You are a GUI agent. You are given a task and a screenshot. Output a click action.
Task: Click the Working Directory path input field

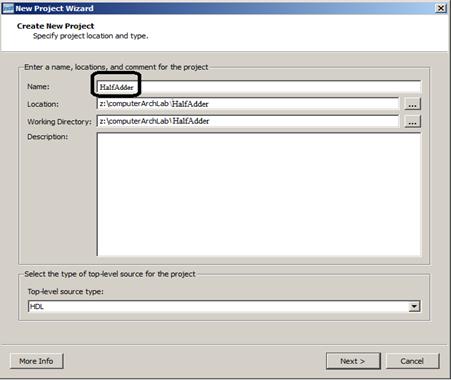(248, 121)
